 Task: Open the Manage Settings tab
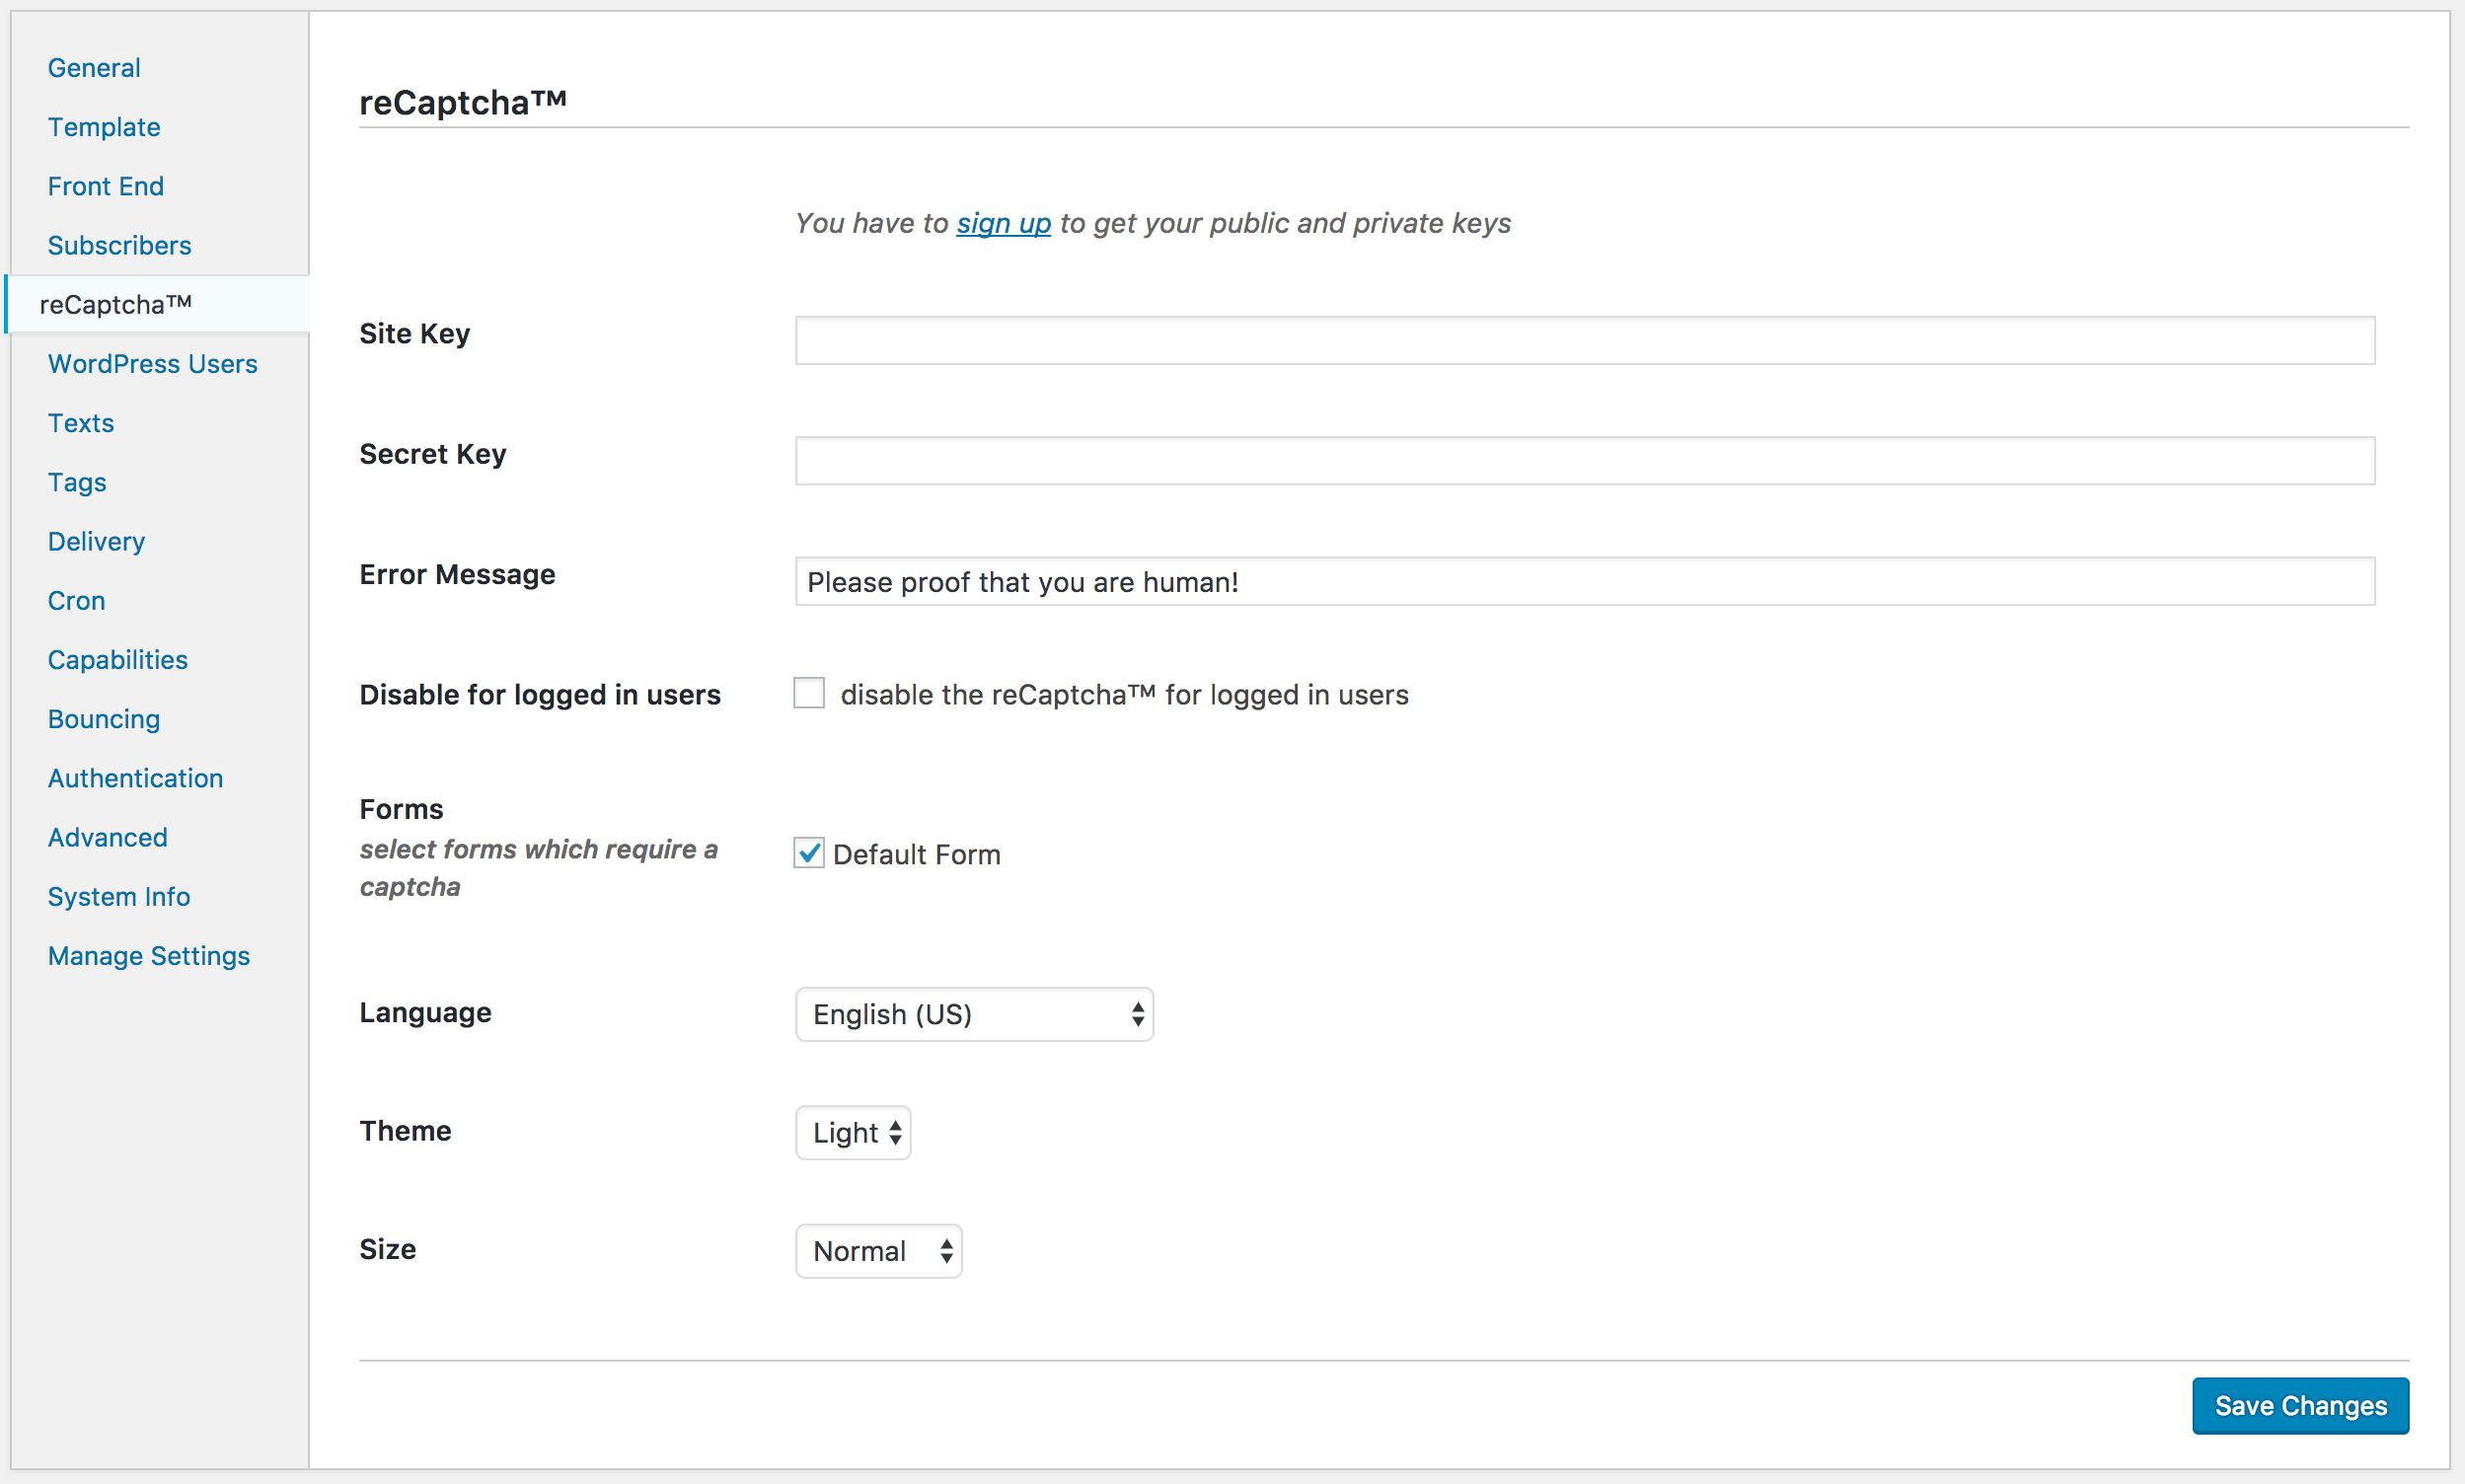coord(149,956)
